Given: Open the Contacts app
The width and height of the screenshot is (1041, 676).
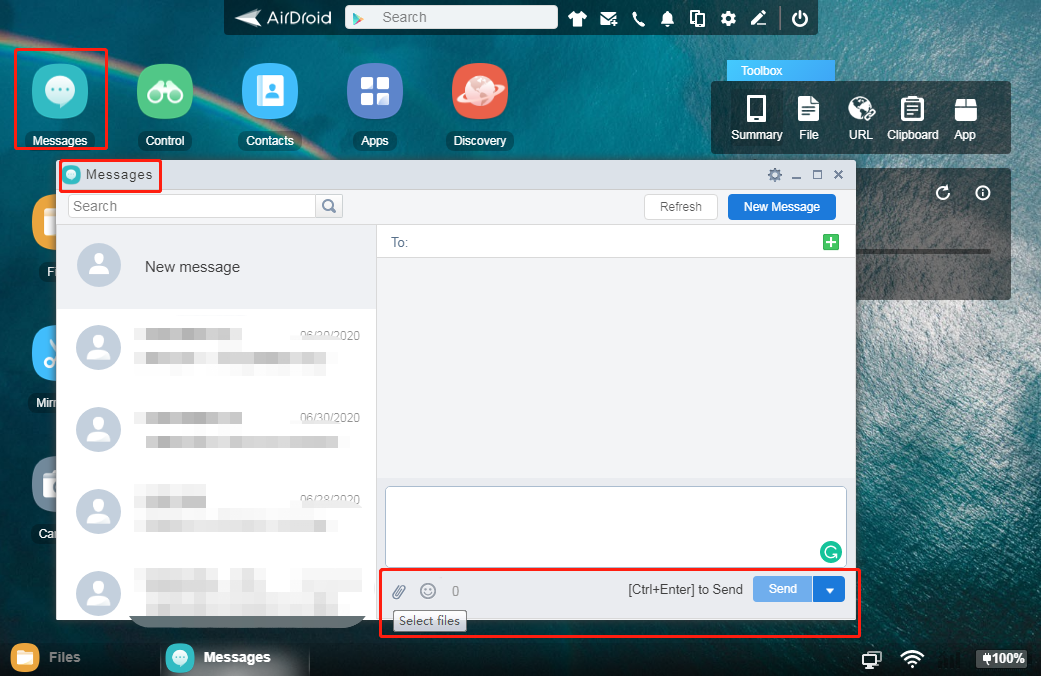Looking at the screenshot, I should (269, 90).
